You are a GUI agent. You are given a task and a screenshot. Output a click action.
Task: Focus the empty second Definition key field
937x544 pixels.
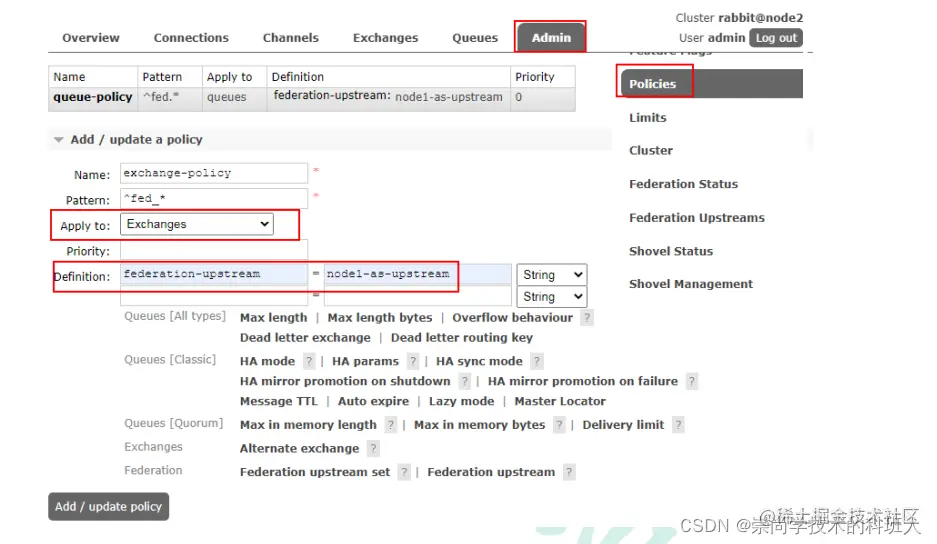pos(214,297)
